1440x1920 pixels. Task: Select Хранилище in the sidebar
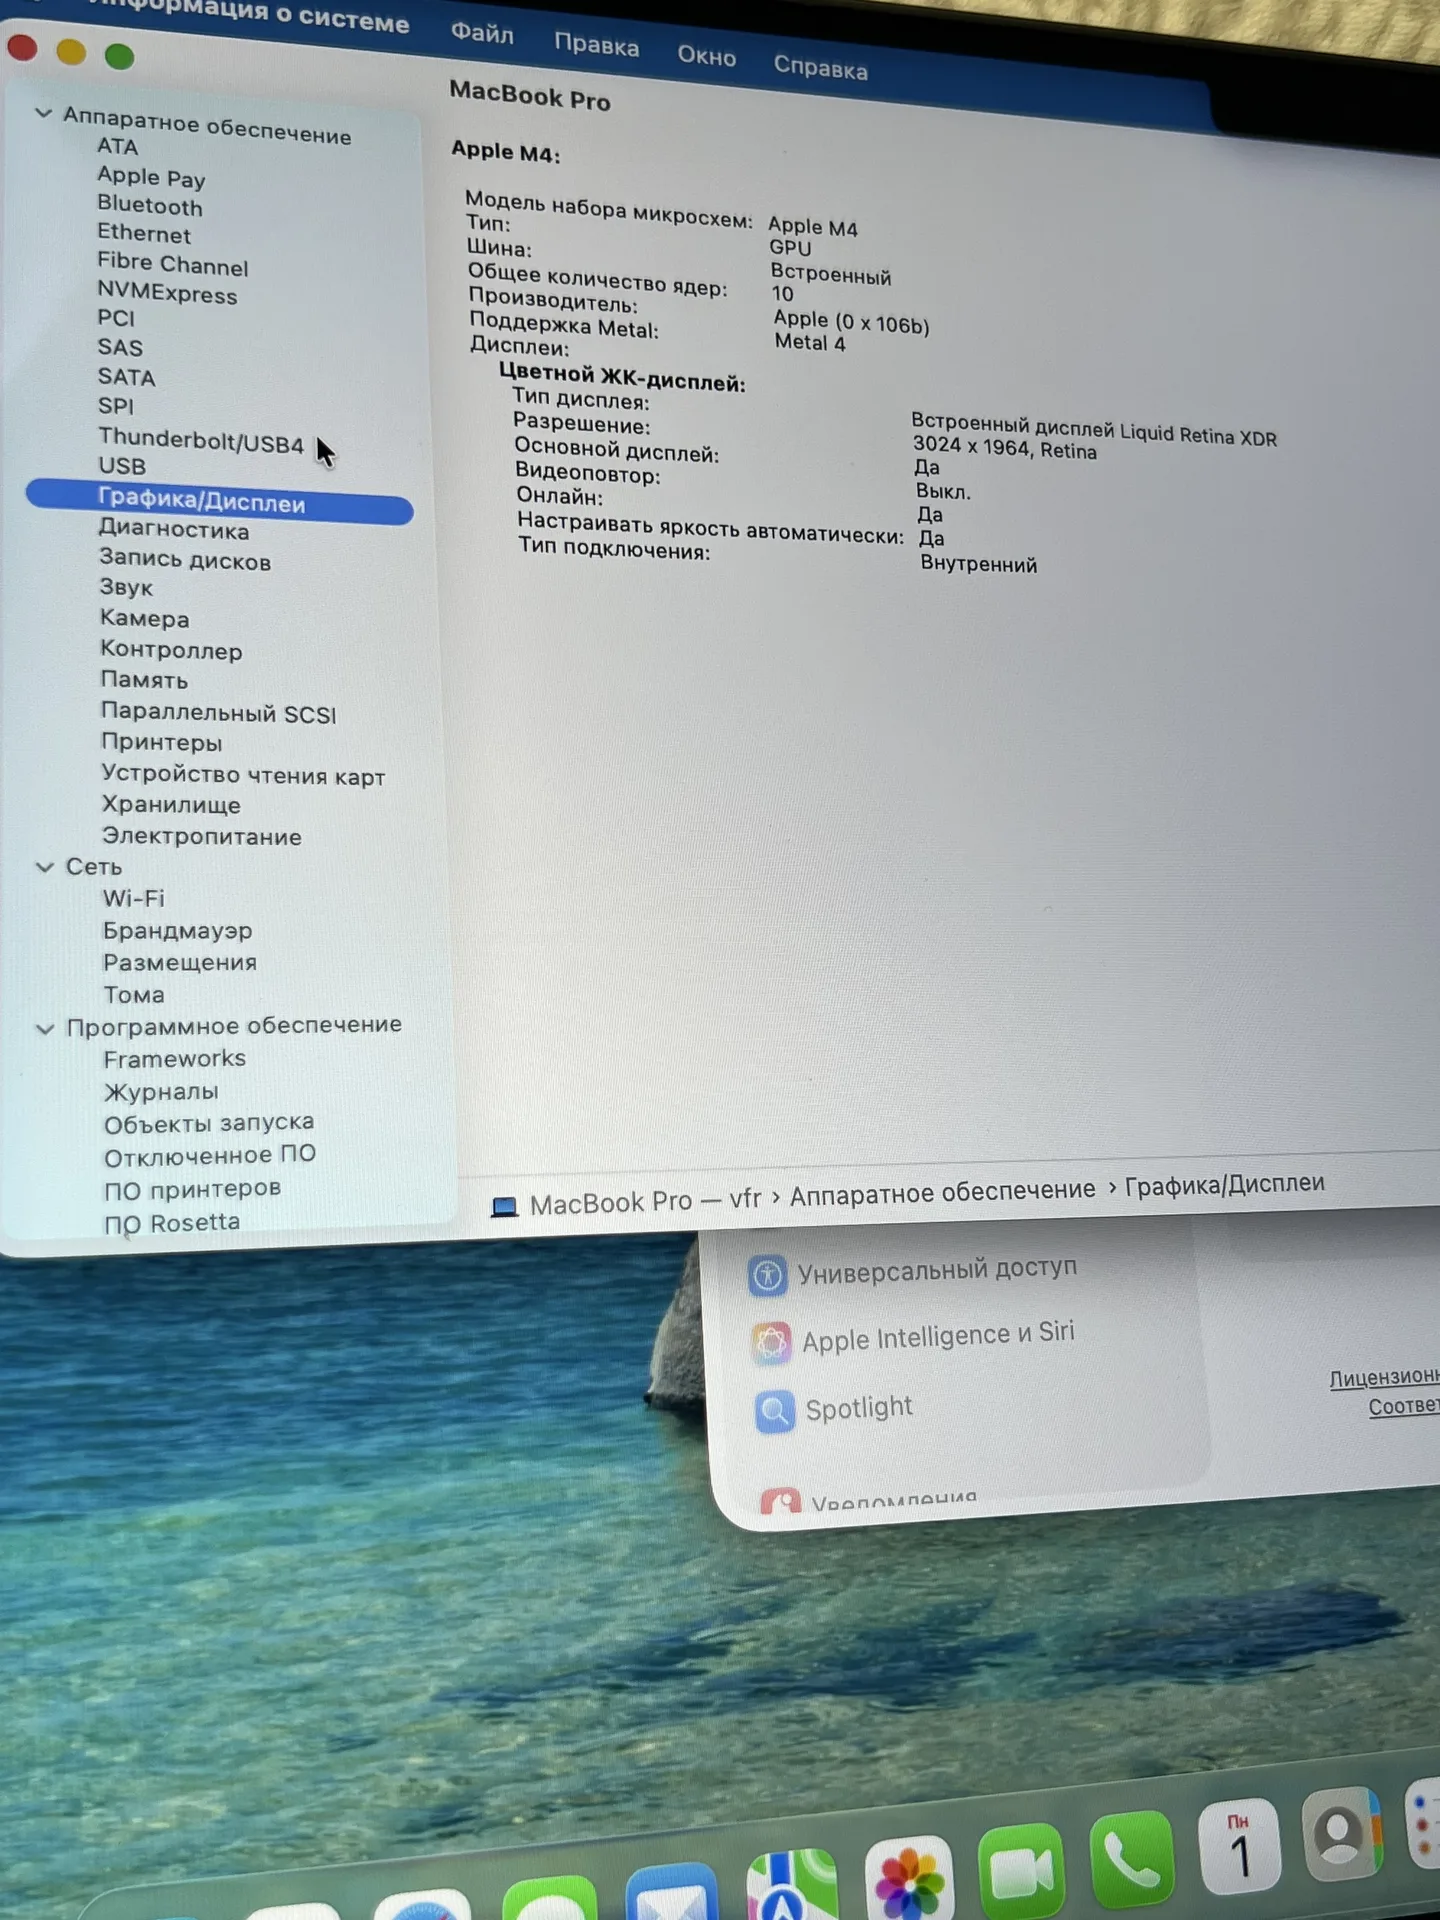pyautogui.click(x=171, y=805)
